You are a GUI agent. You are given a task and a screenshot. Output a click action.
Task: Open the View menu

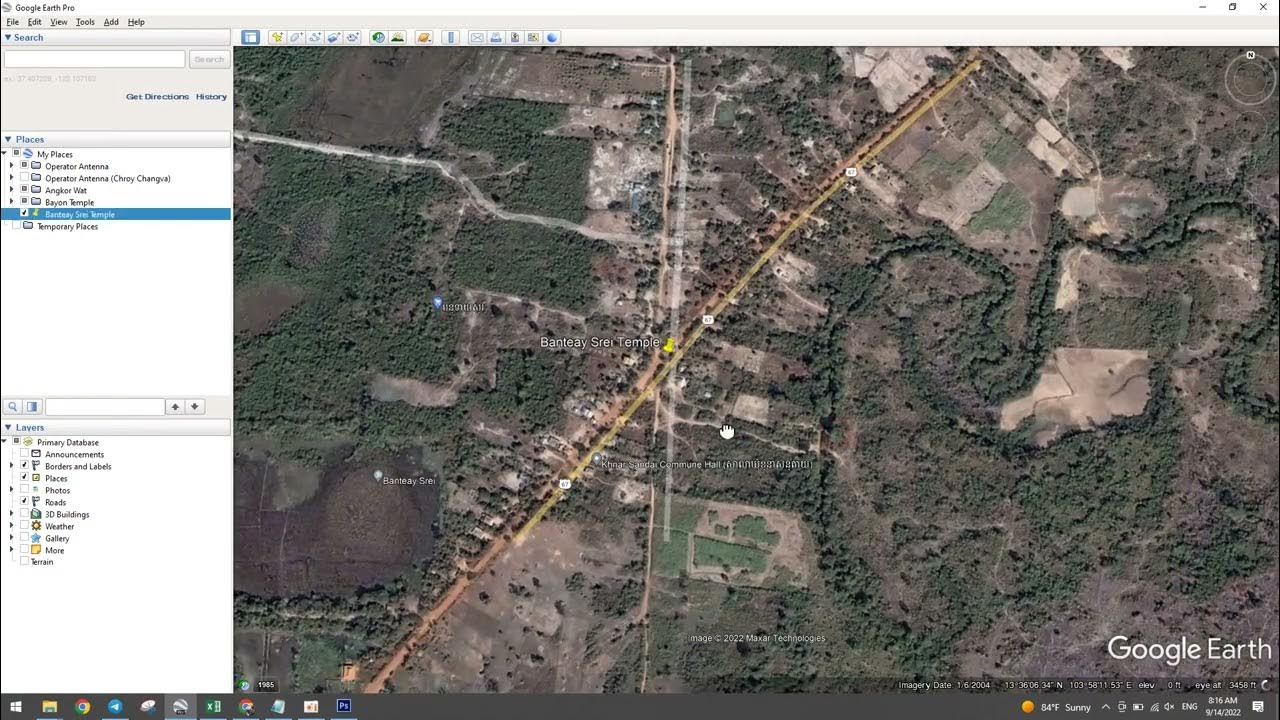[59, 22]
